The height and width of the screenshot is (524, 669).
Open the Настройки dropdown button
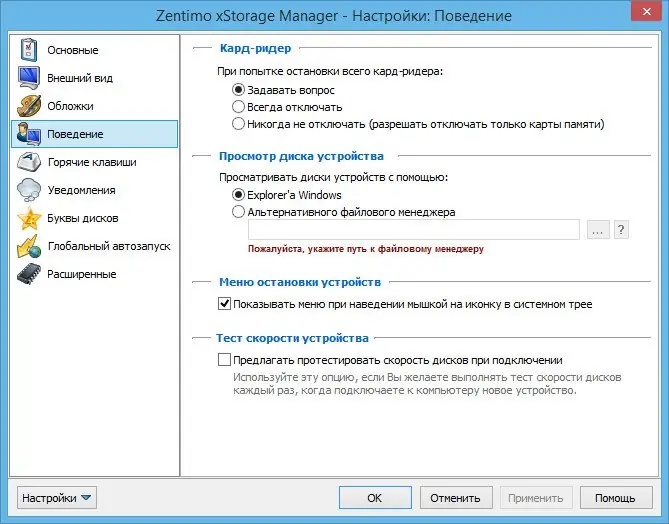(57, 497)
